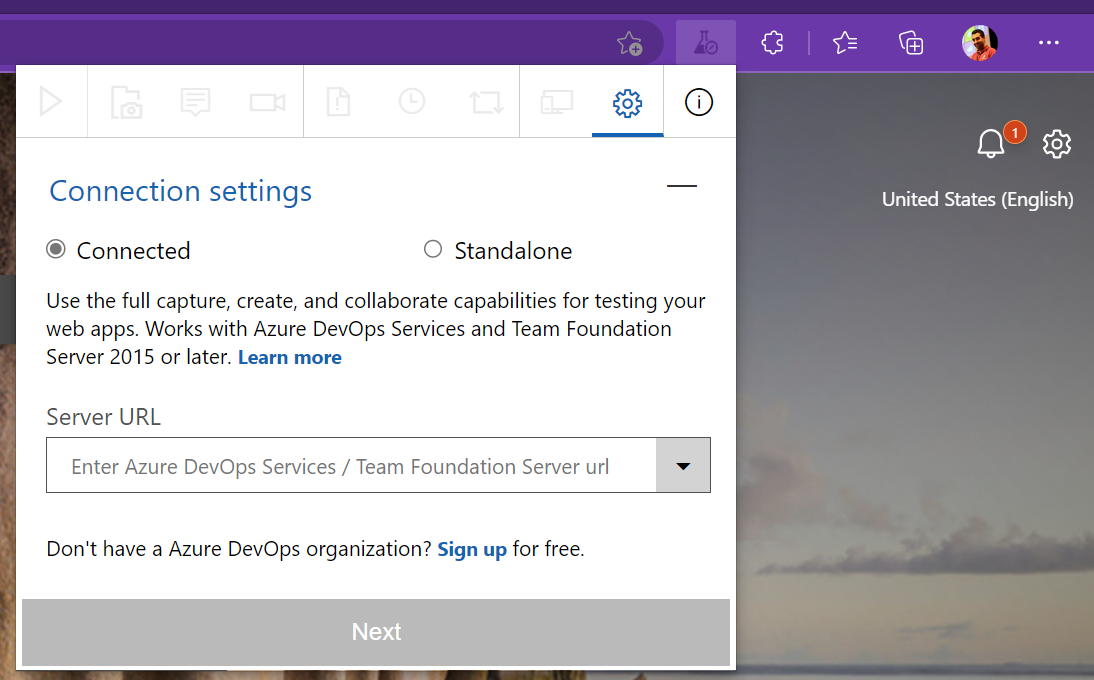This screenshot has height=680, width=1094.
Task: Click the Sign up link
Action: point(472,549)
